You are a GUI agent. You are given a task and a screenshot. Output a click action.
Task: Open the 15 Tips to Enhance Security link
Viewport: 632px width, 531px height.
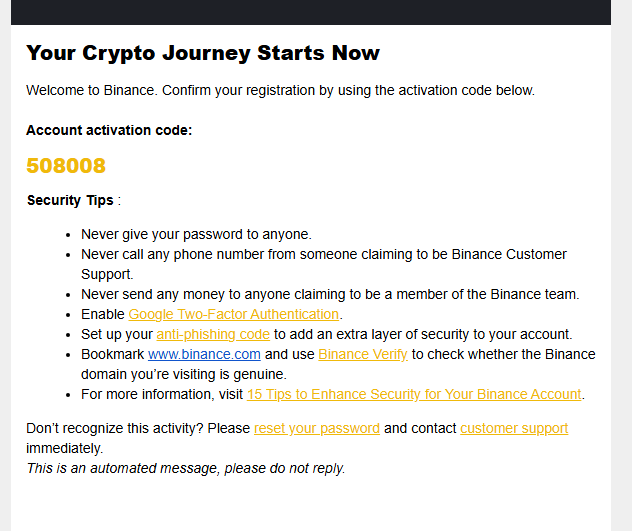pos(413,394)
